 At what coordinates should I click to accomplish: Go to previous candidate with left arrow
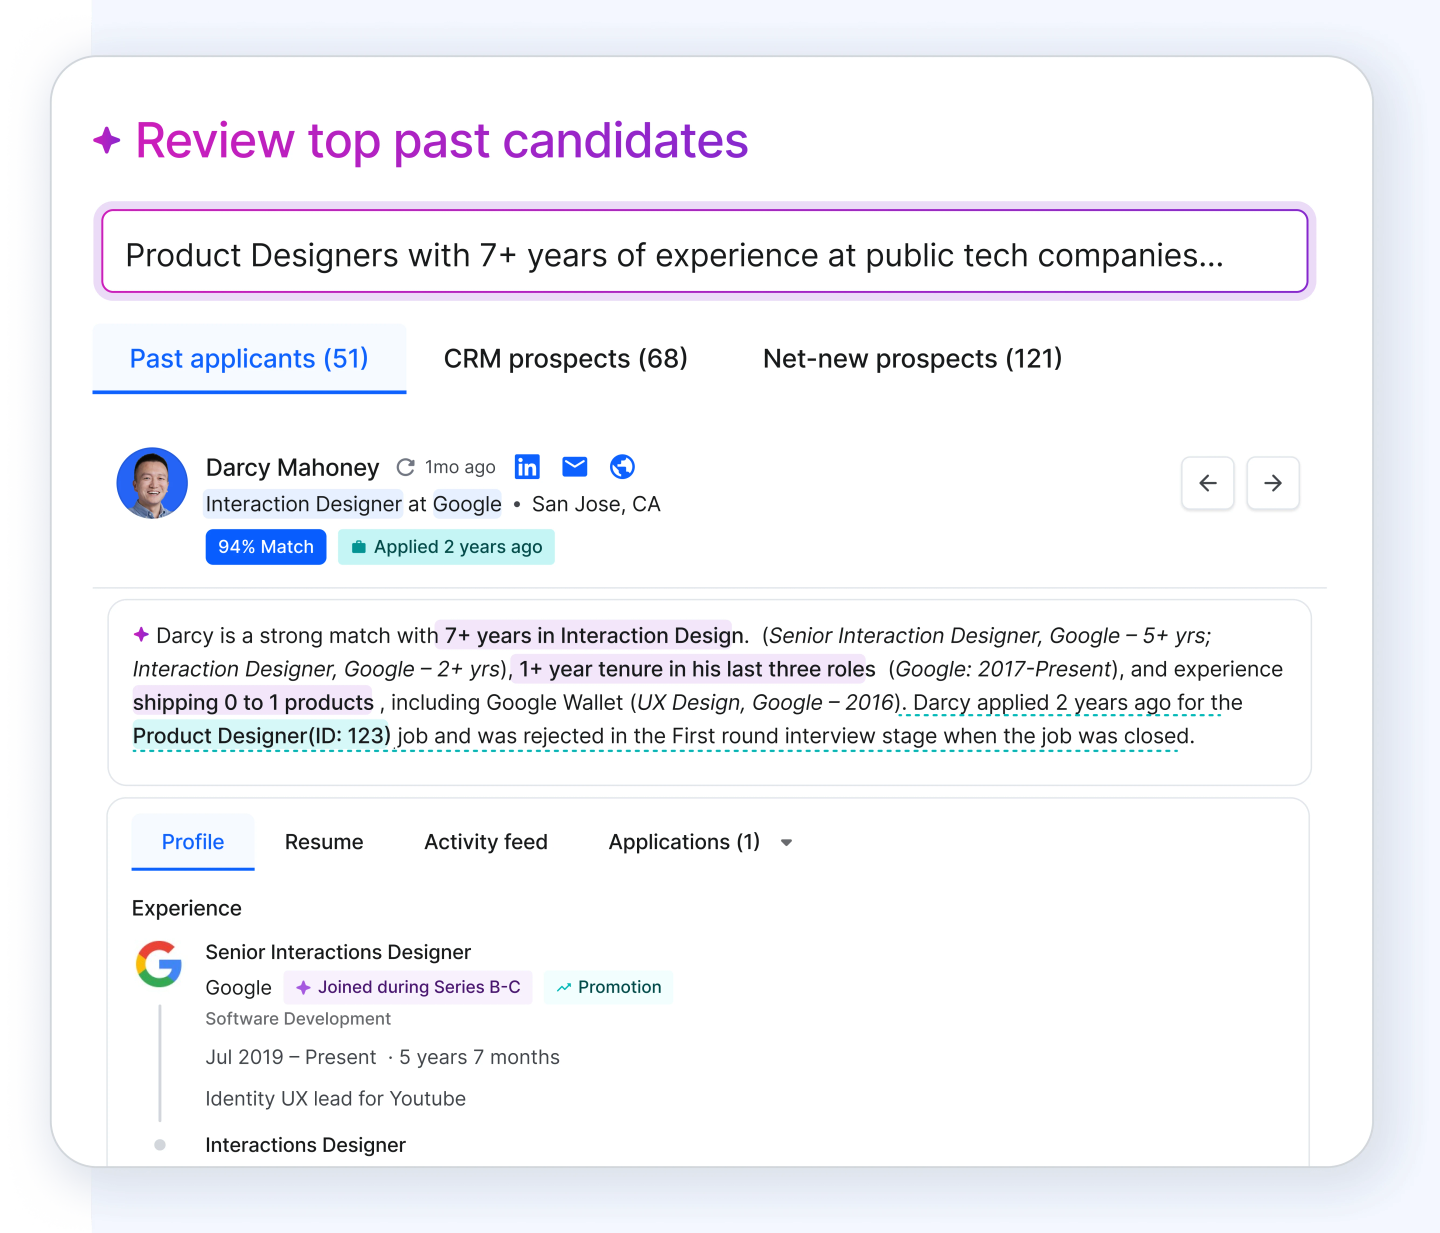click(1208, 483)
